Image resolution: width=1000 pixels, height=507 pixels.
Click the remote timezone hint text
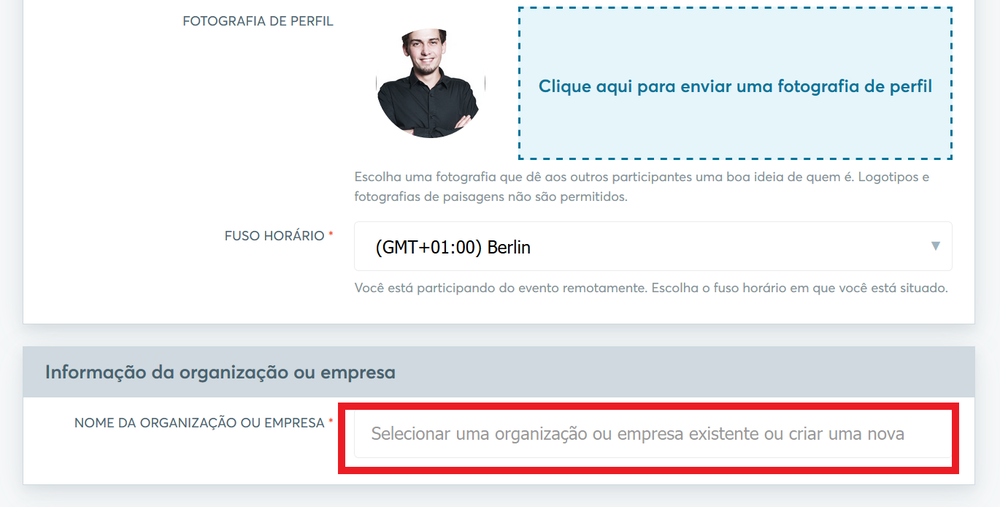coord(651,288)
